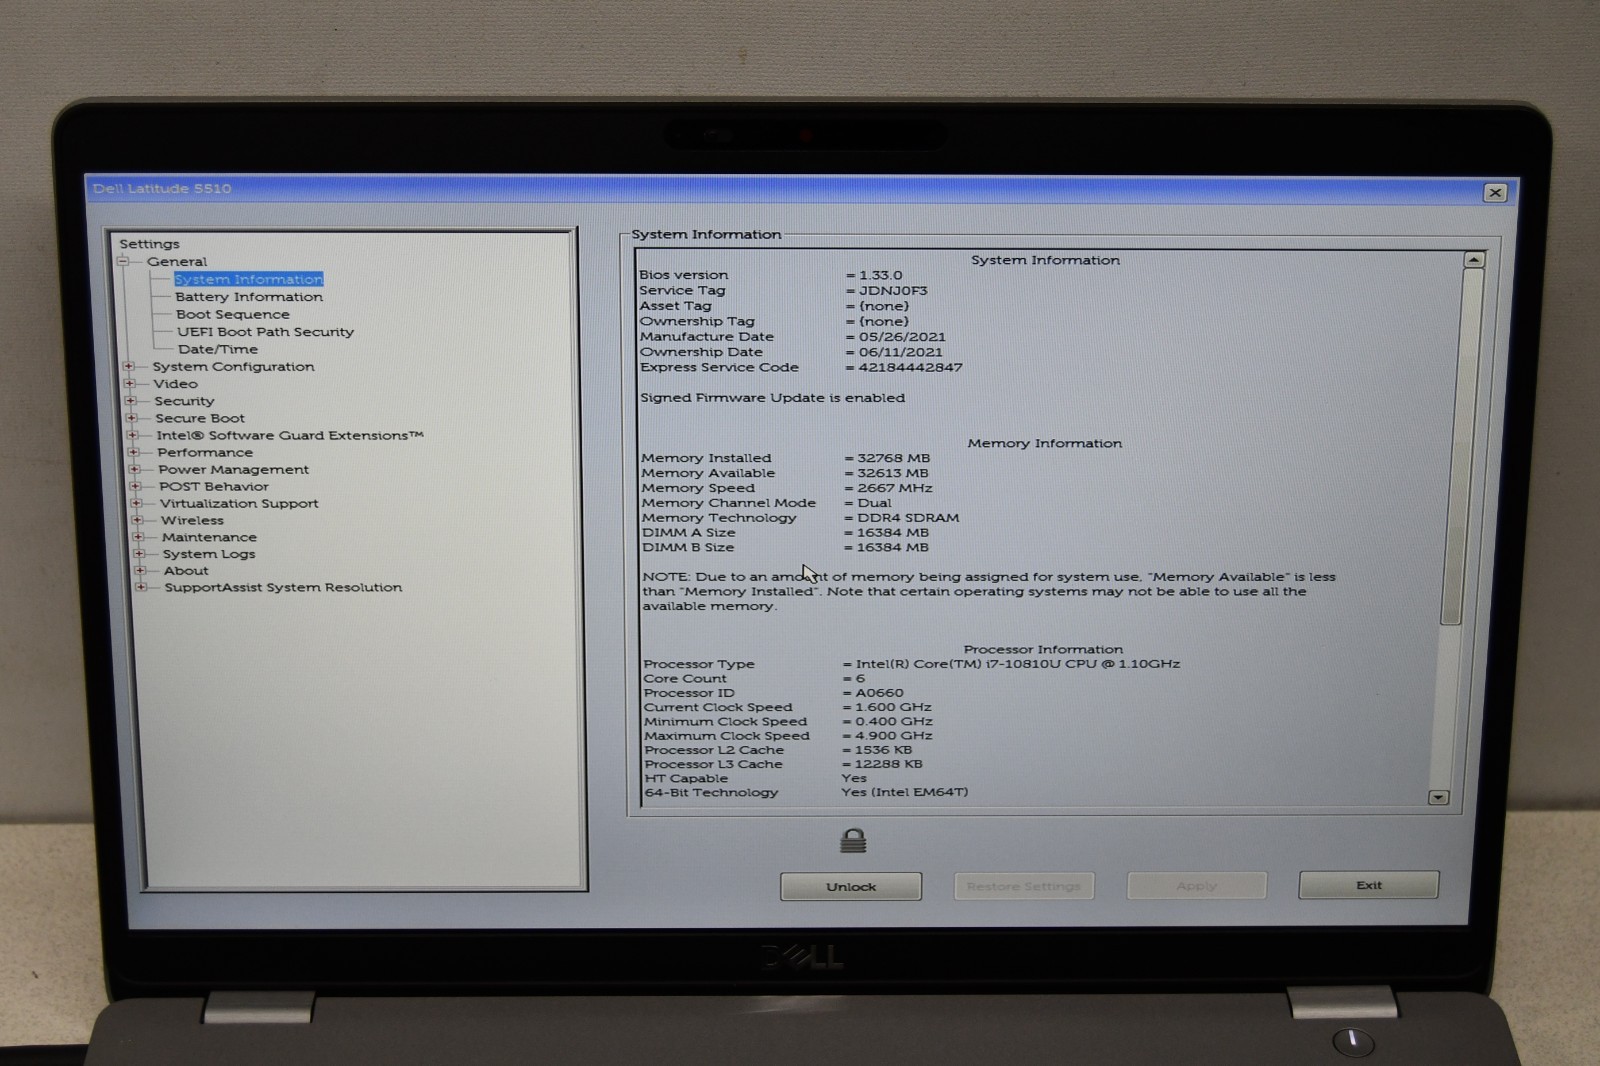The height and width of the screenshot is (1066, 1600).
Task: Click the Exit button
Action: coord(1369,885)
